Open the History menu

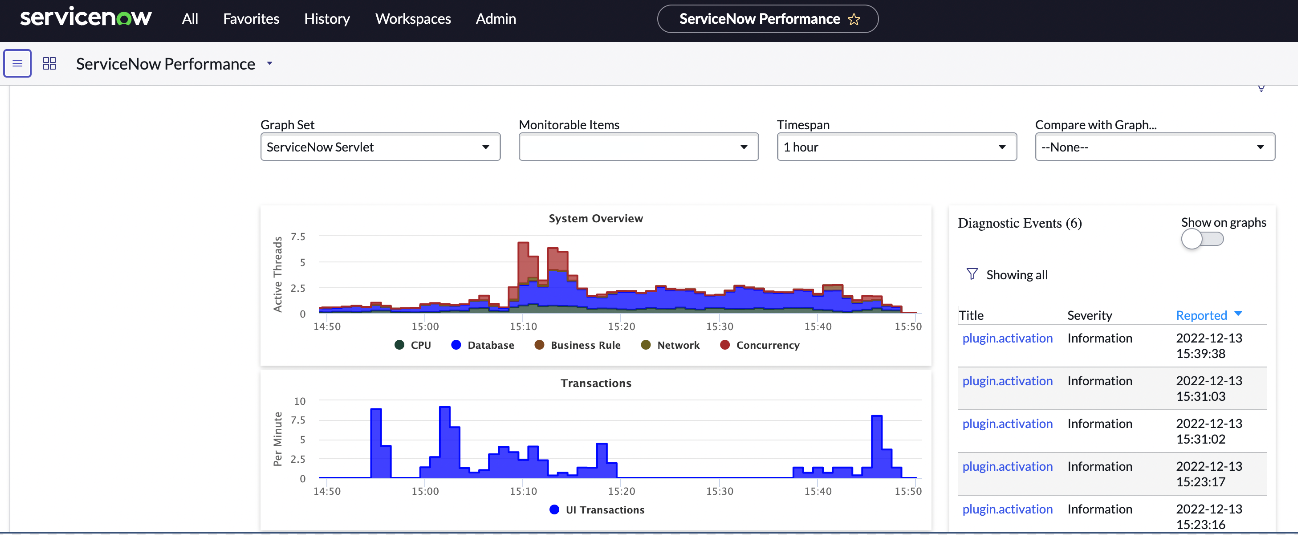pyautogui.click(x=327, y=19)
